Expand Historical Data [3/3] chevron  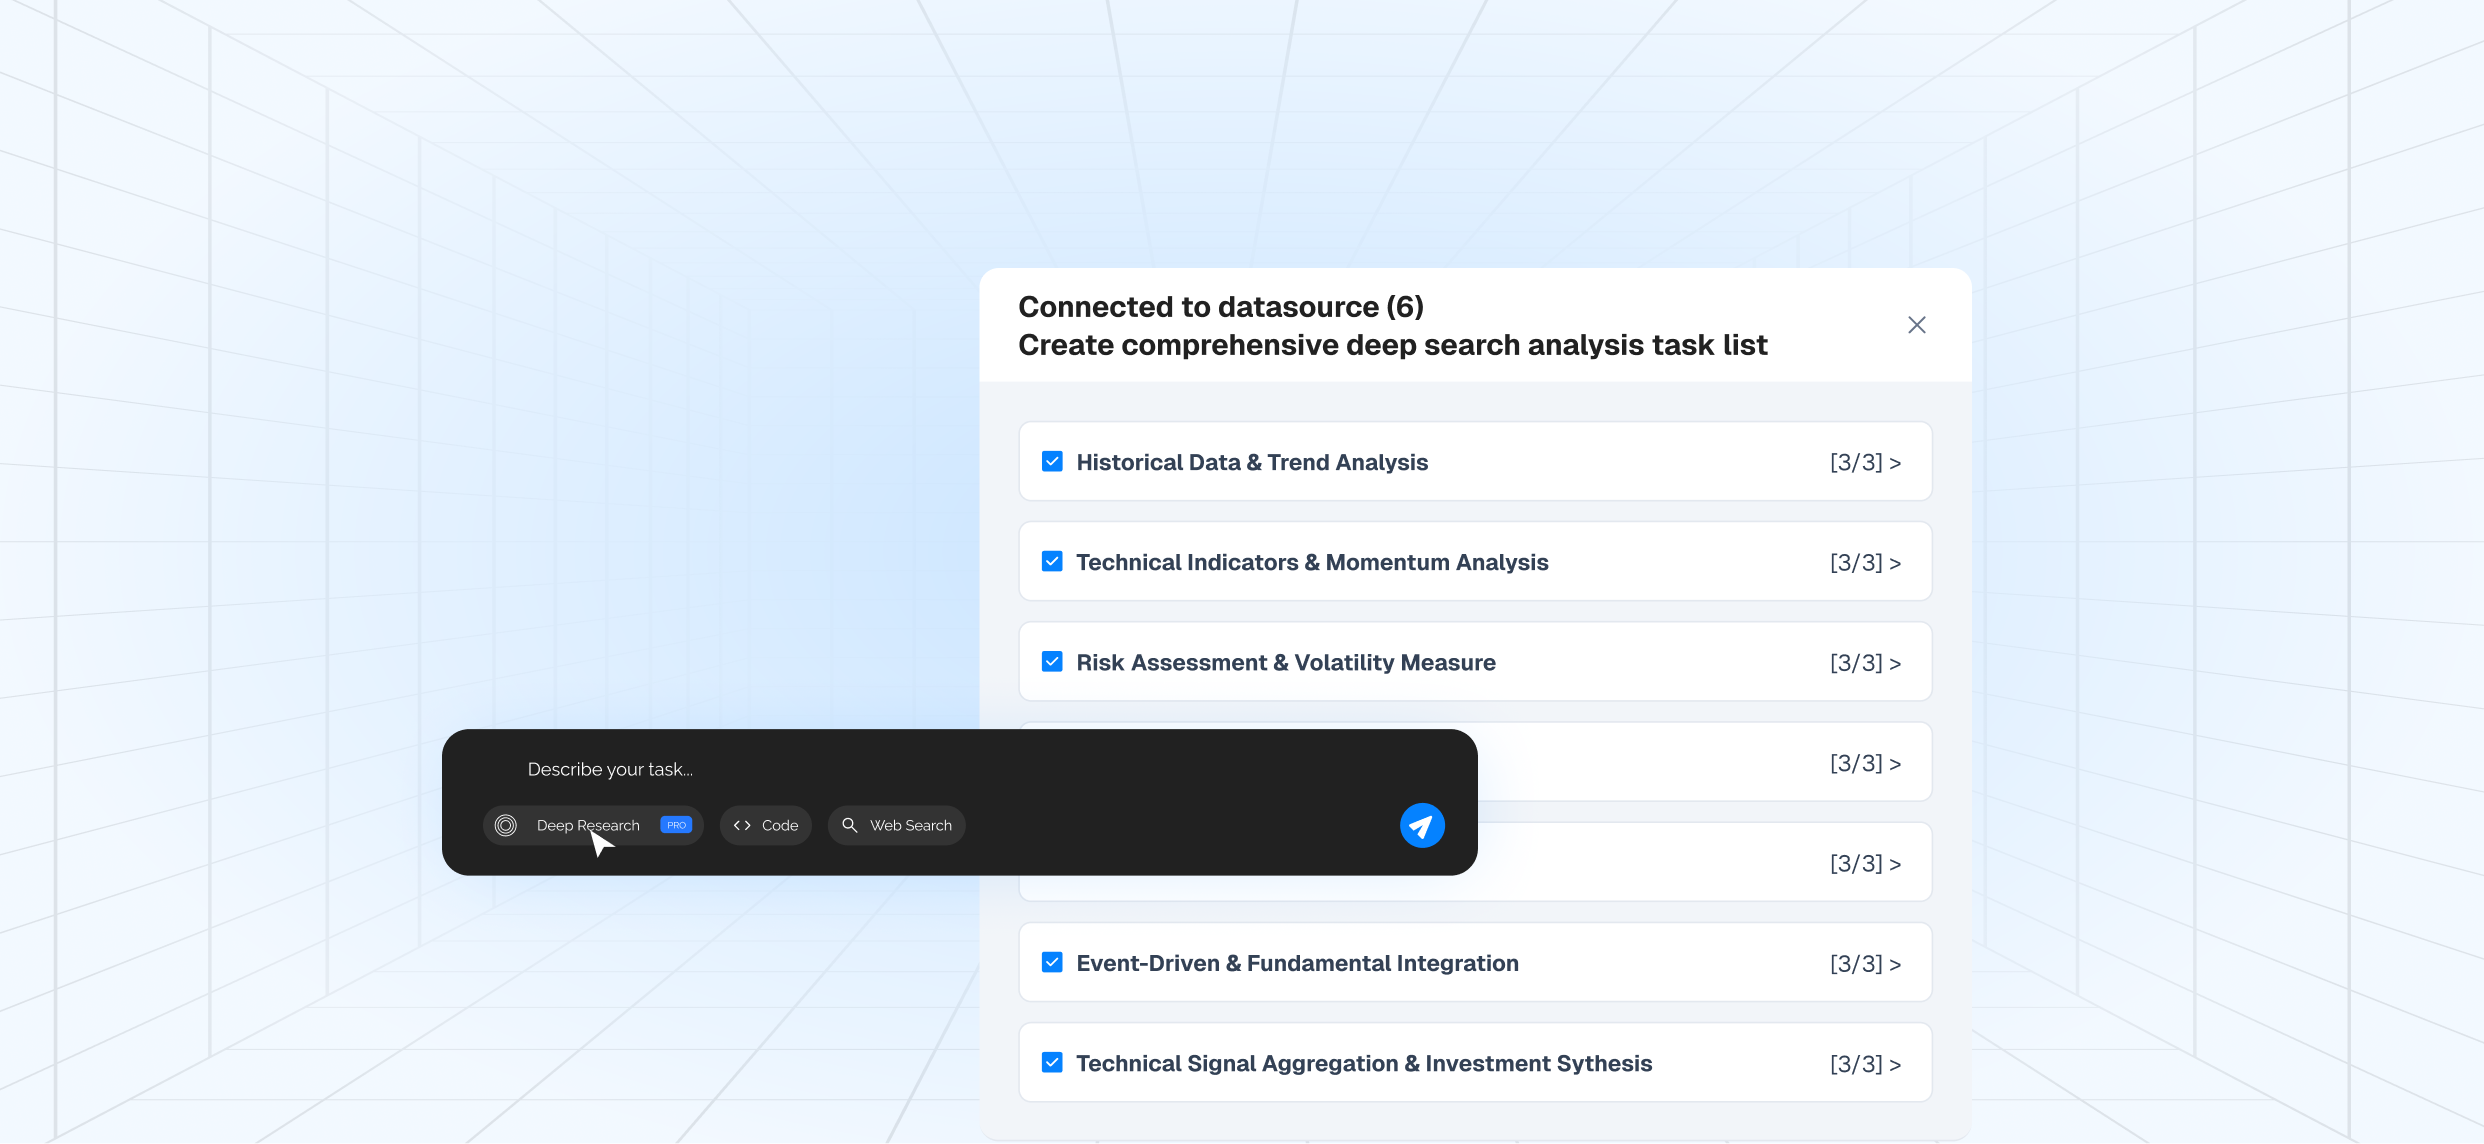click(1894, 463)
